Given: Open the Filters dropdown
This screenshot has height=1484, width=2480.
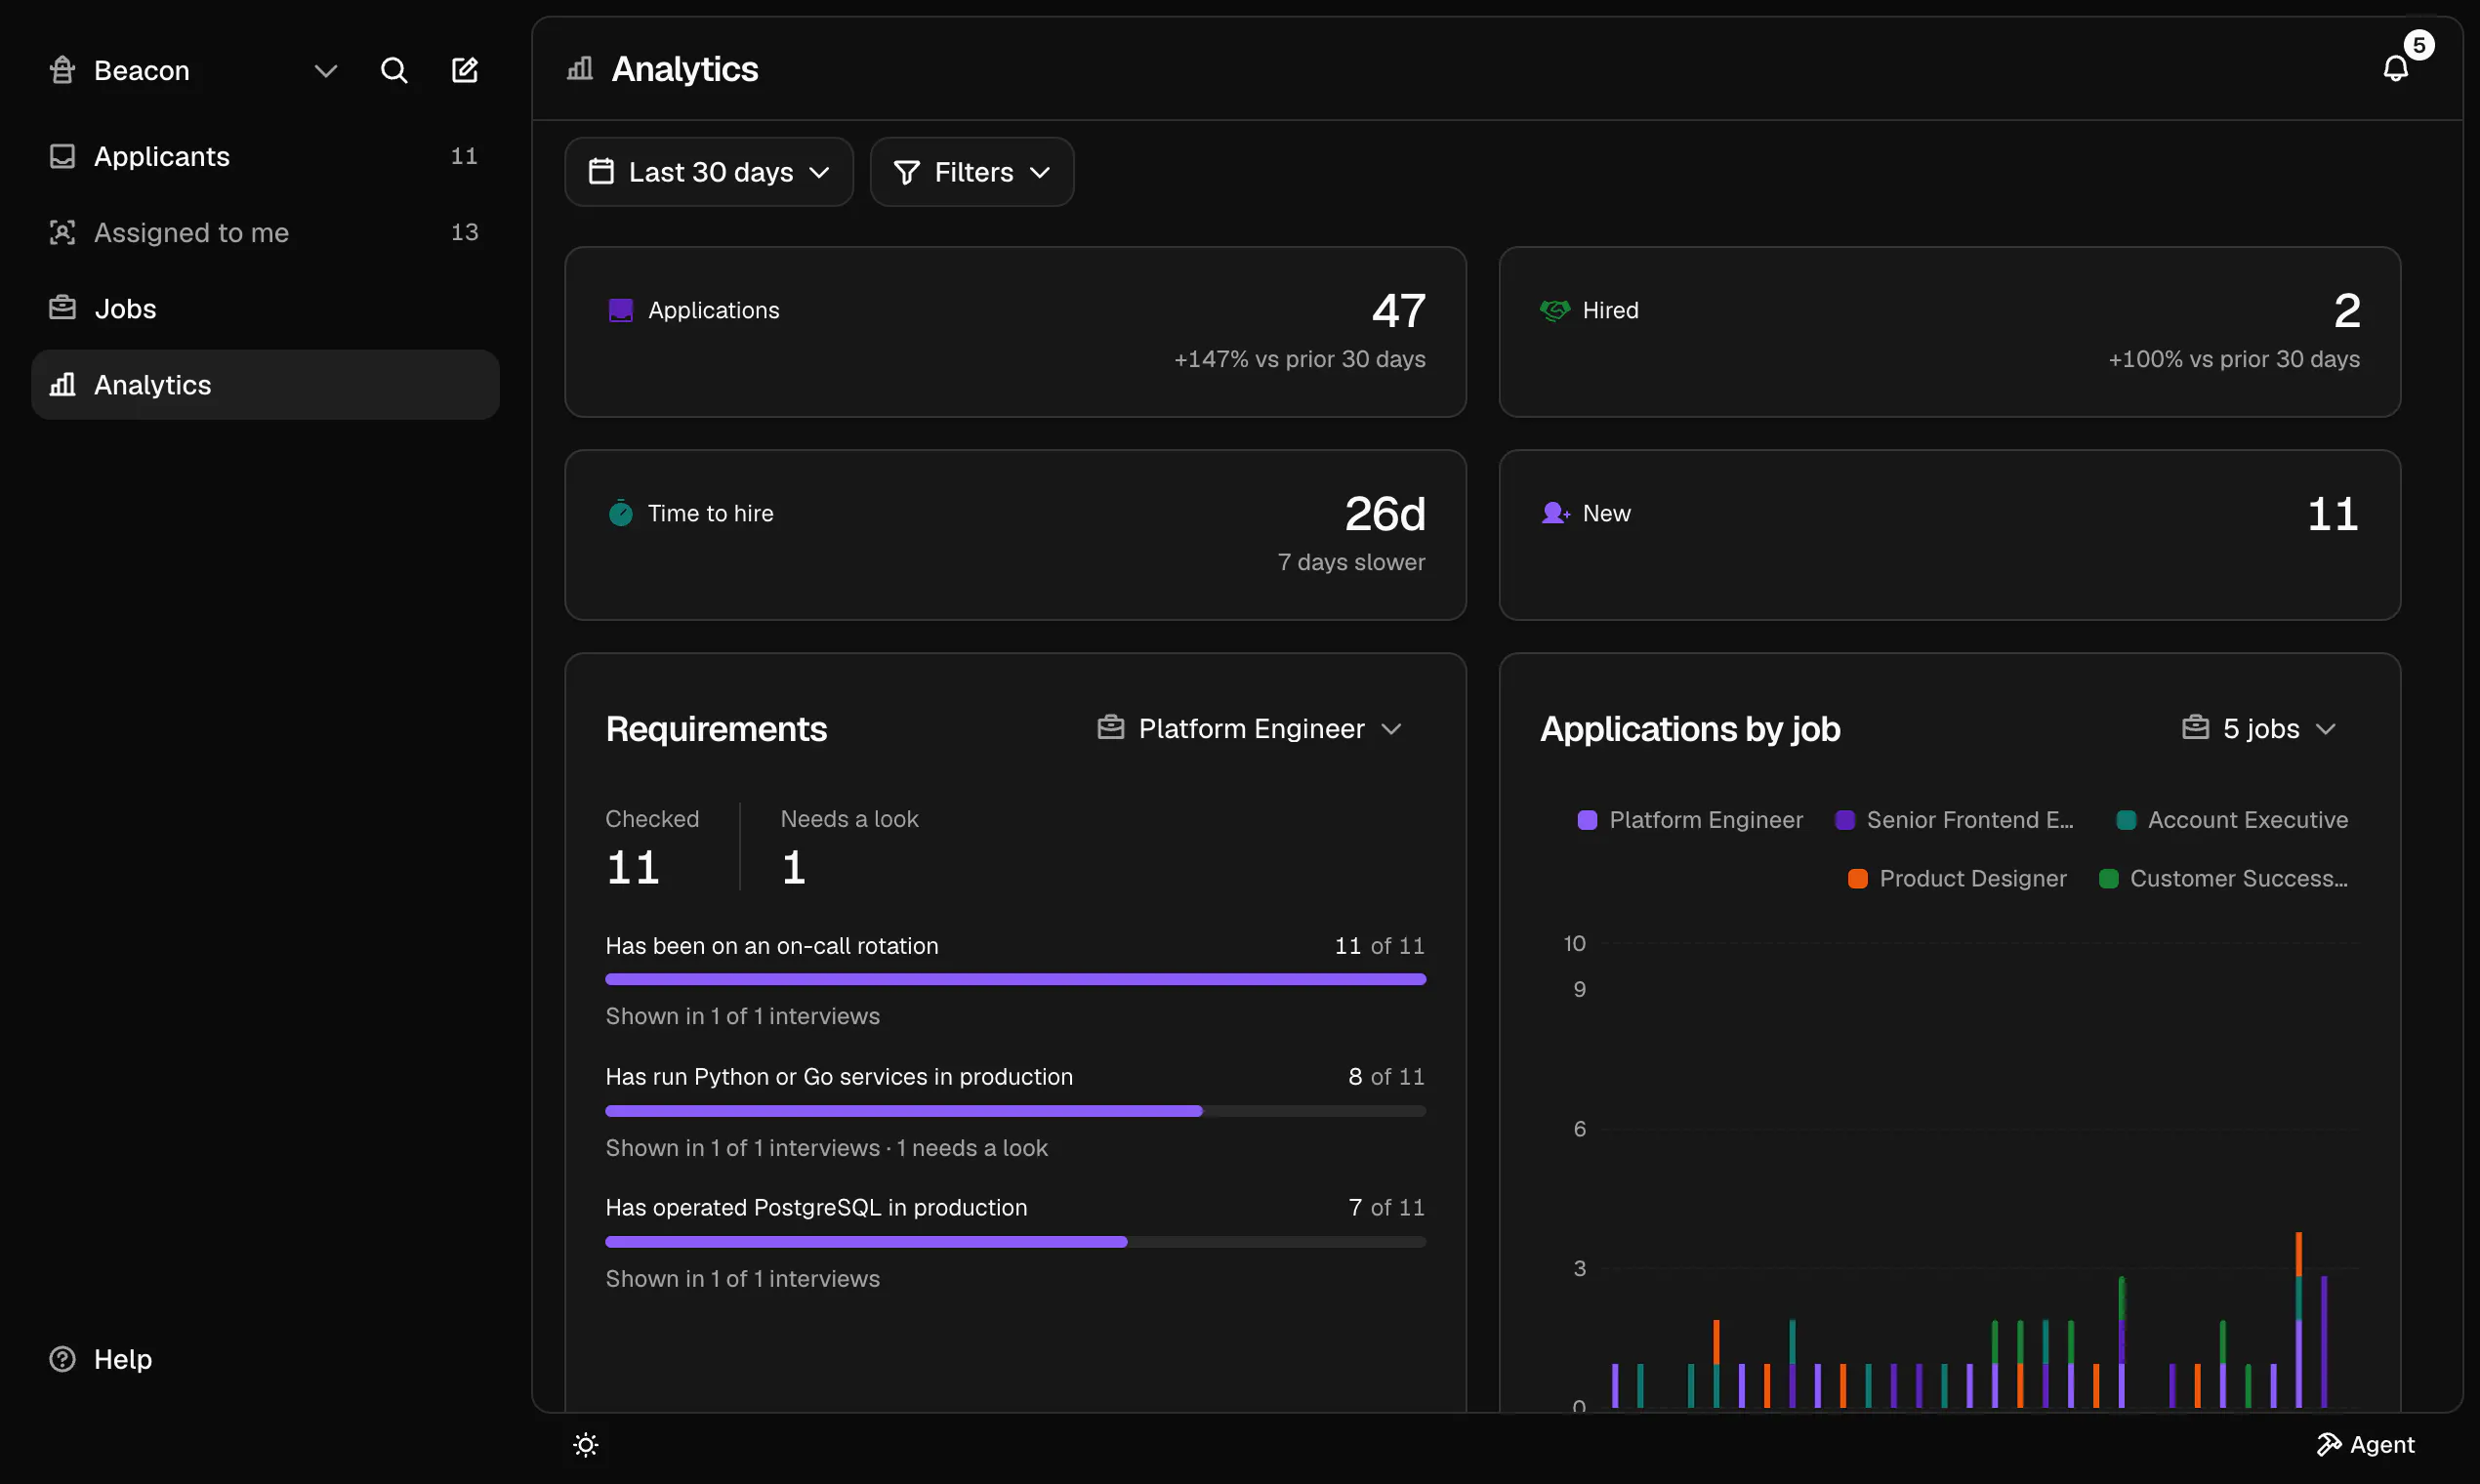Looking at the screenshot, I should [x=972, y=172].
